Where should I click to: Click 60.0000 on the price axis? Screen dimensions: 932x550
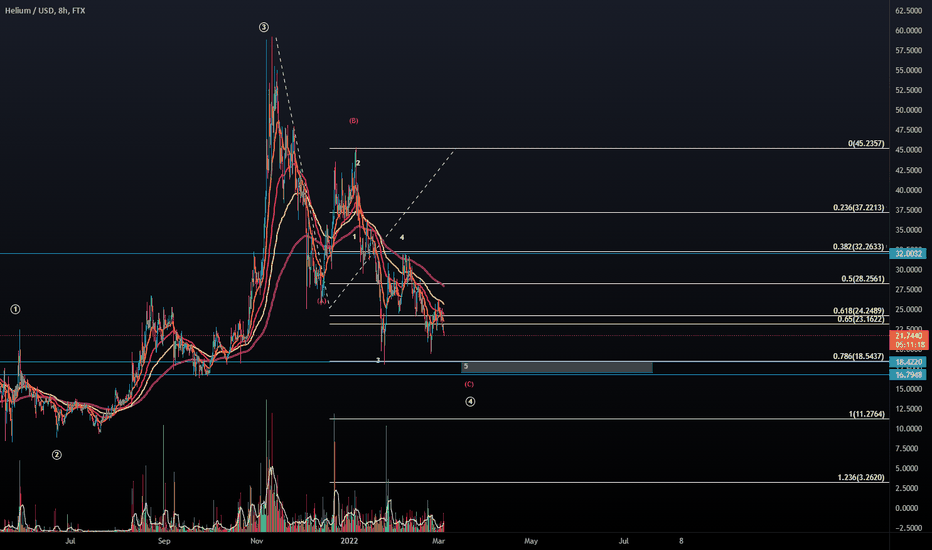(x=909, y=31)
